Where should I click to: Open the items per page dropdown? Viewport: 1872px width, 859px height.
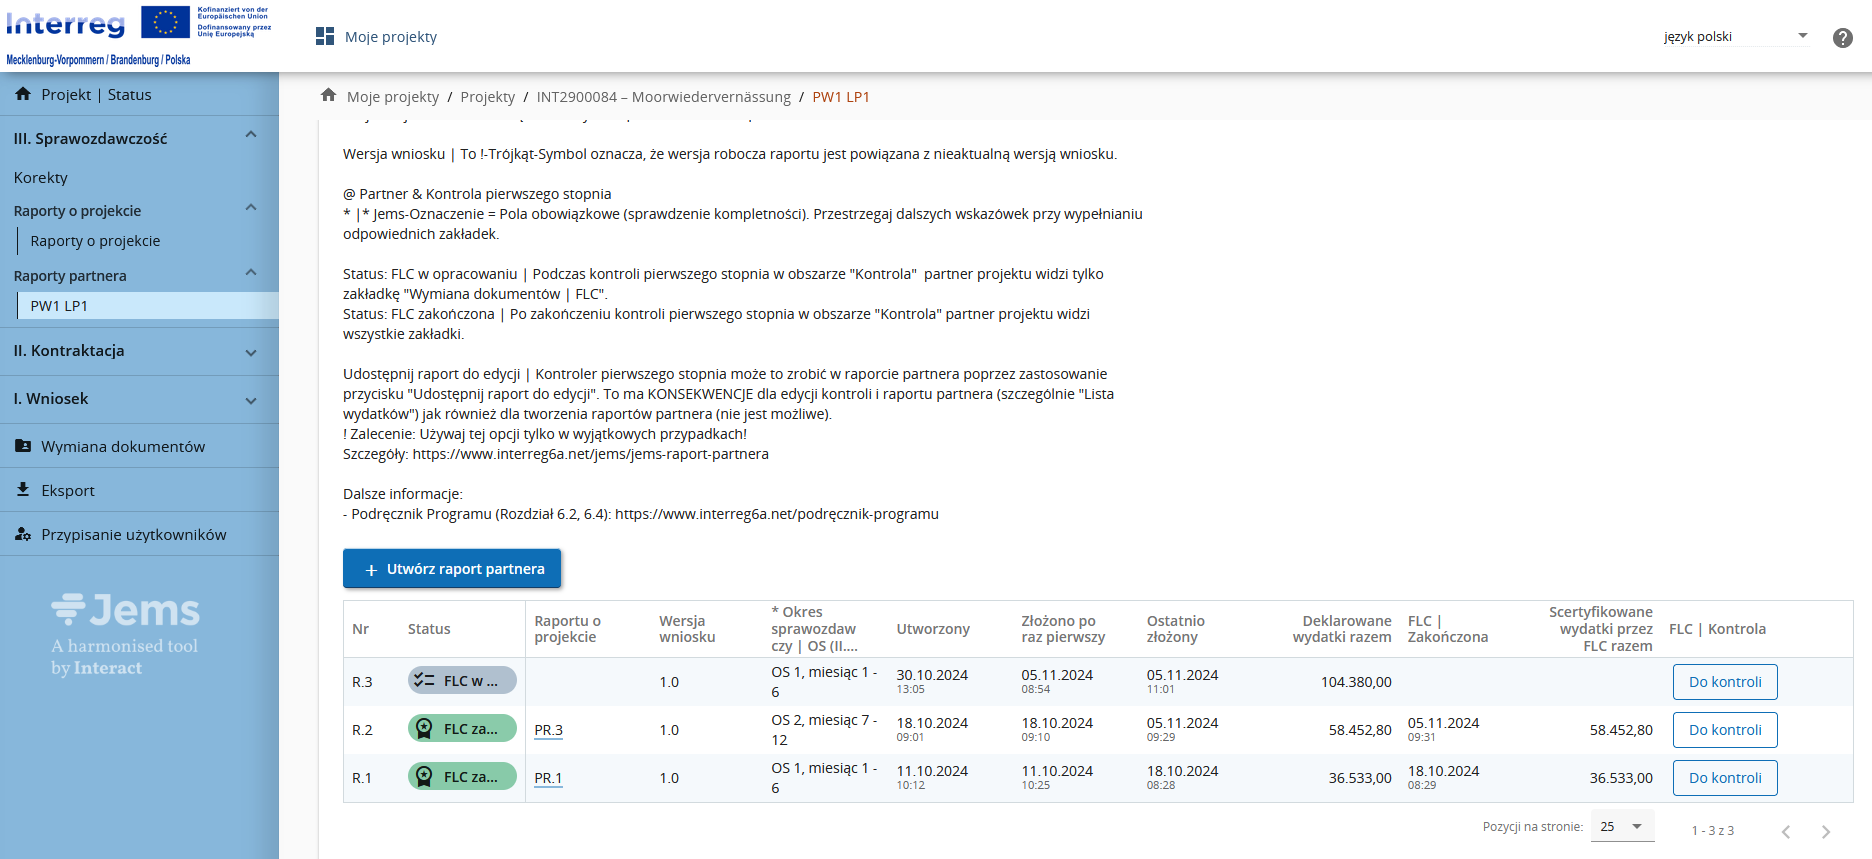click(1621, 827)
